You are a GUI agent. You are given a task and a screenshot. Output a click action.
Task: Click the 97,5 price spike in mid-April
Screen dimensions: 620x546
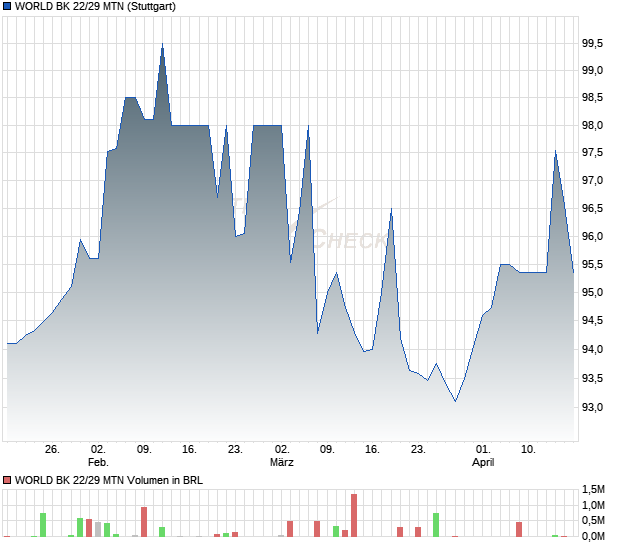pyautogui.click(x=556, y=151)
